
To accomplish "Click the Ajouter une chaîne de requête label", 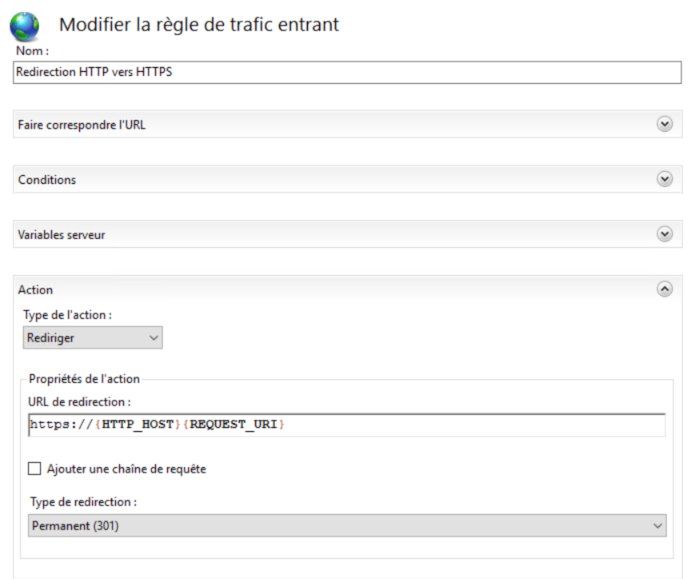I will (126, 468).
